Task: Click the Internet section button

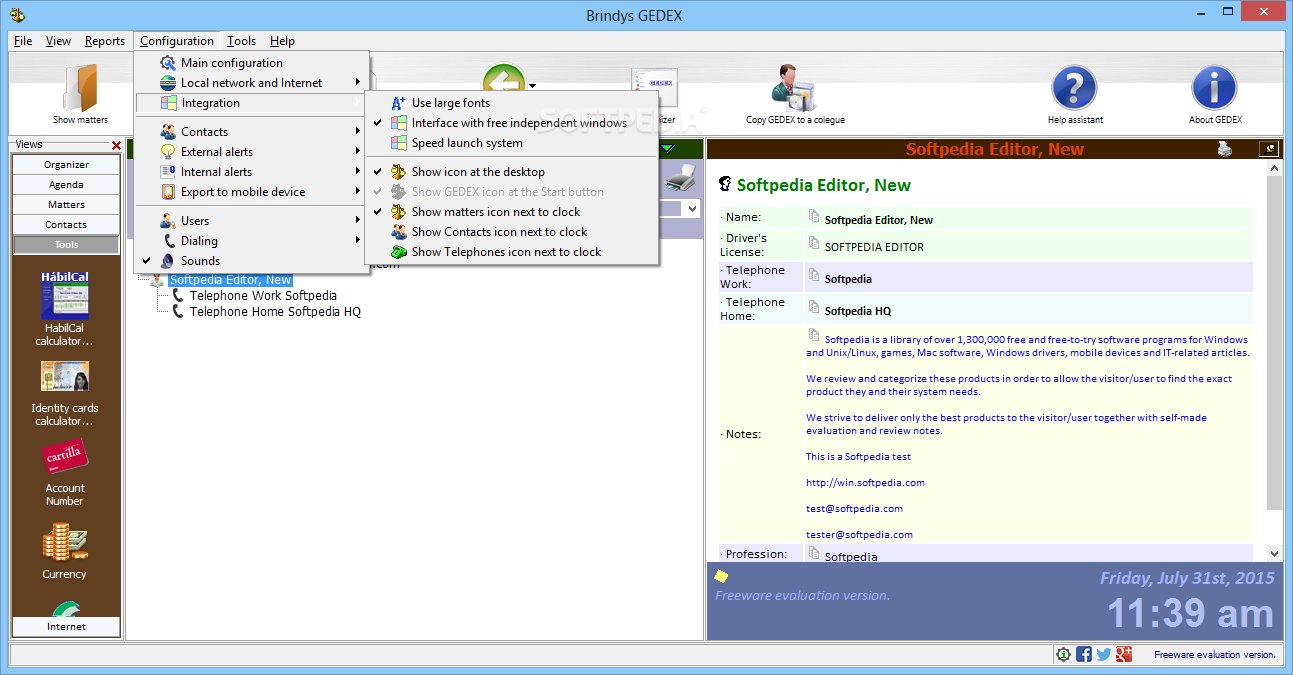Action: tap(66, 627)
